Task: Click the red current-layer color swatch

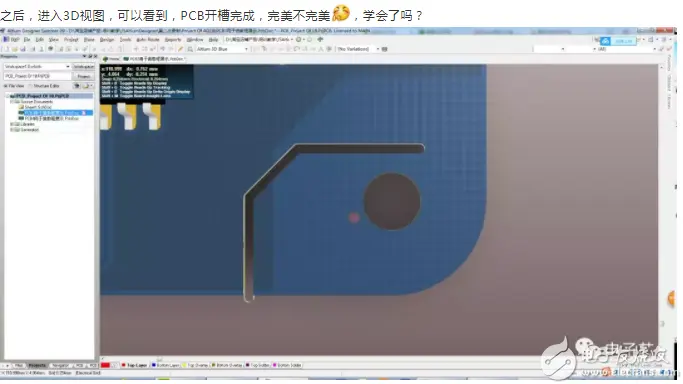Action: tap(105, 365)
